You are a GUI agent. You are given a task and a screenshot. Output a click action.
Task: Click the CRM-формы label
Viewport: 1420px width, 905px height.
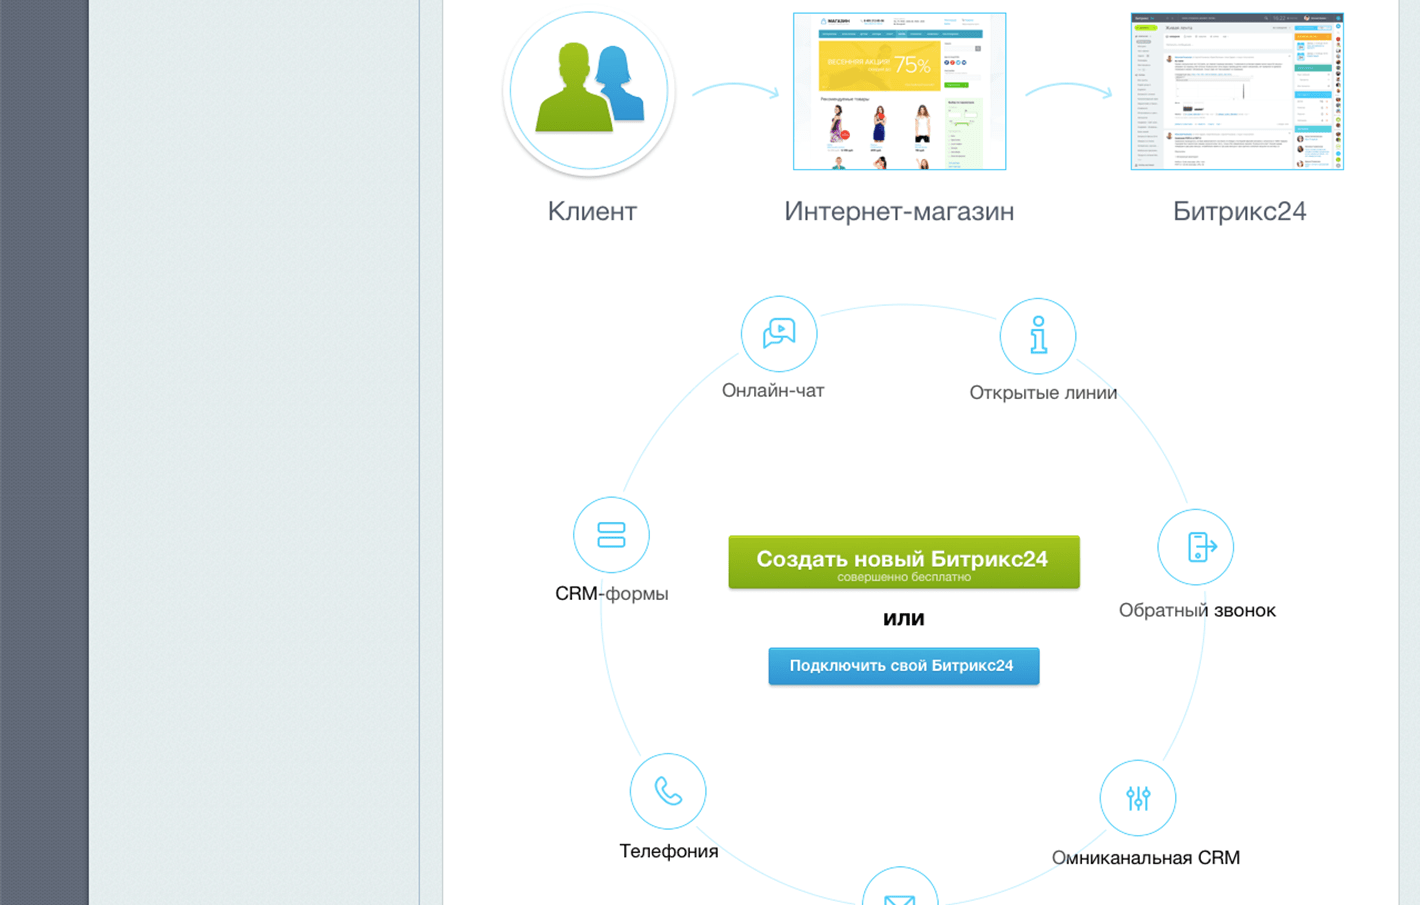pyautogui.click(x=612, y=594)
